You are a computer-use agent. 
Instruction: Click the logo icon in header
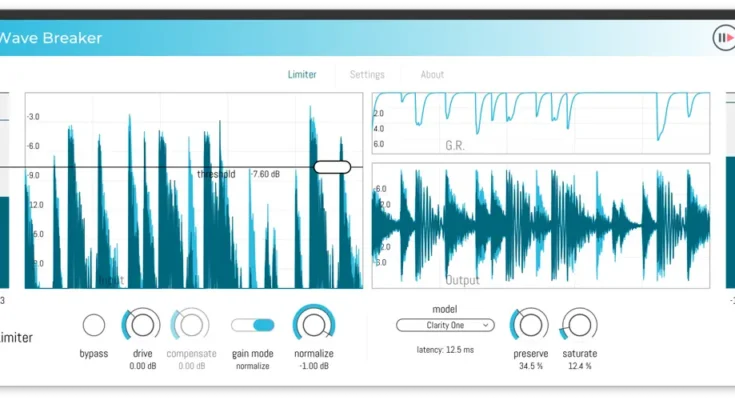click(723, 38)
